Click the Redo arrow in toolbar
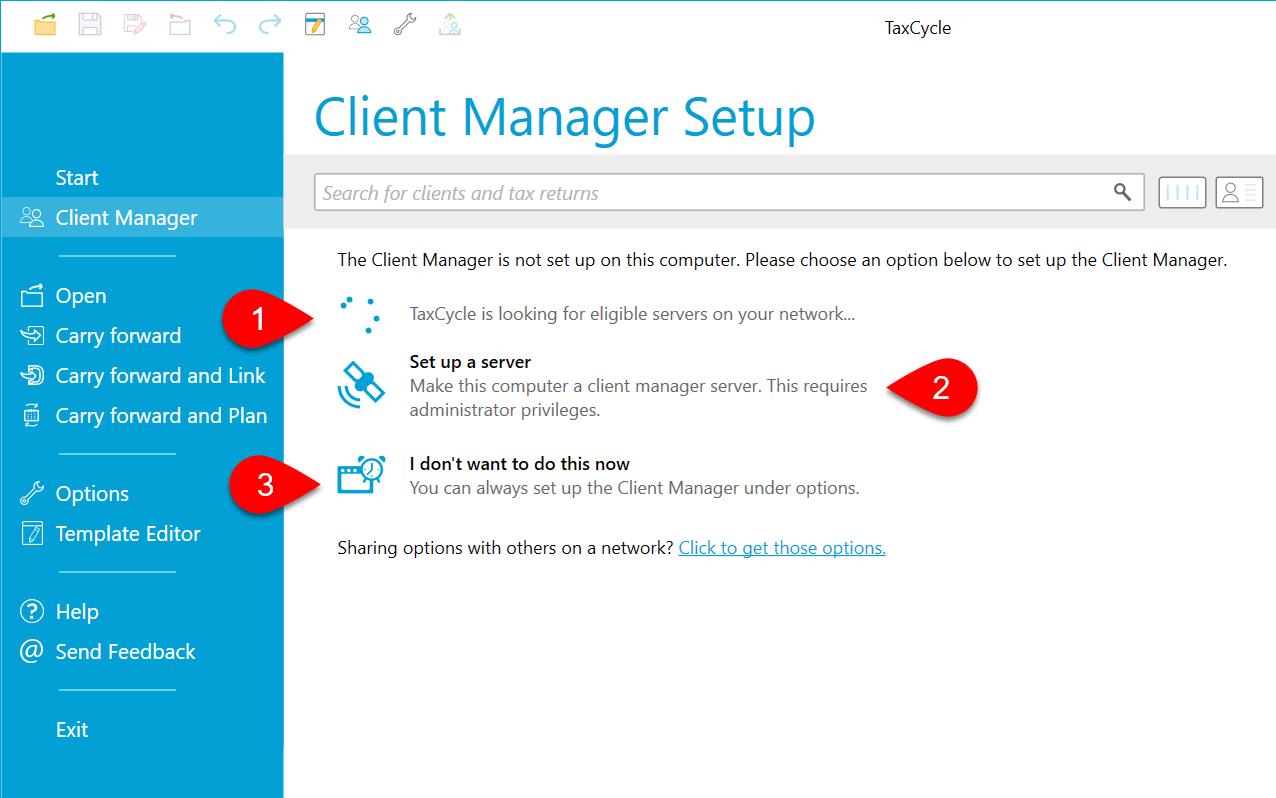The height and width of the screenshot is (798, 1276). (x=270, y=25)
